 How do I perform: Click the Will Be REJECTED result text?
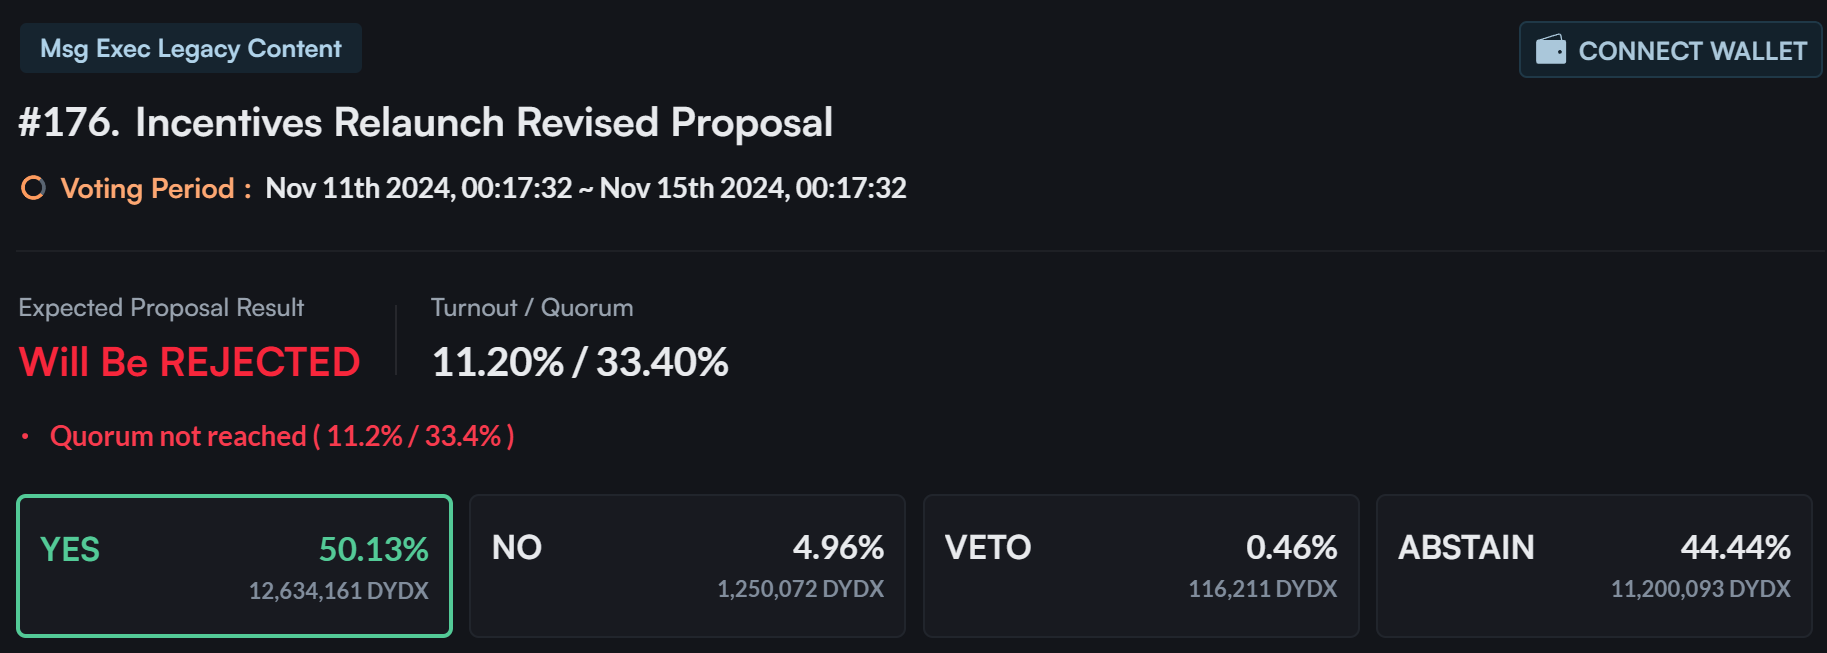[189, 362]
